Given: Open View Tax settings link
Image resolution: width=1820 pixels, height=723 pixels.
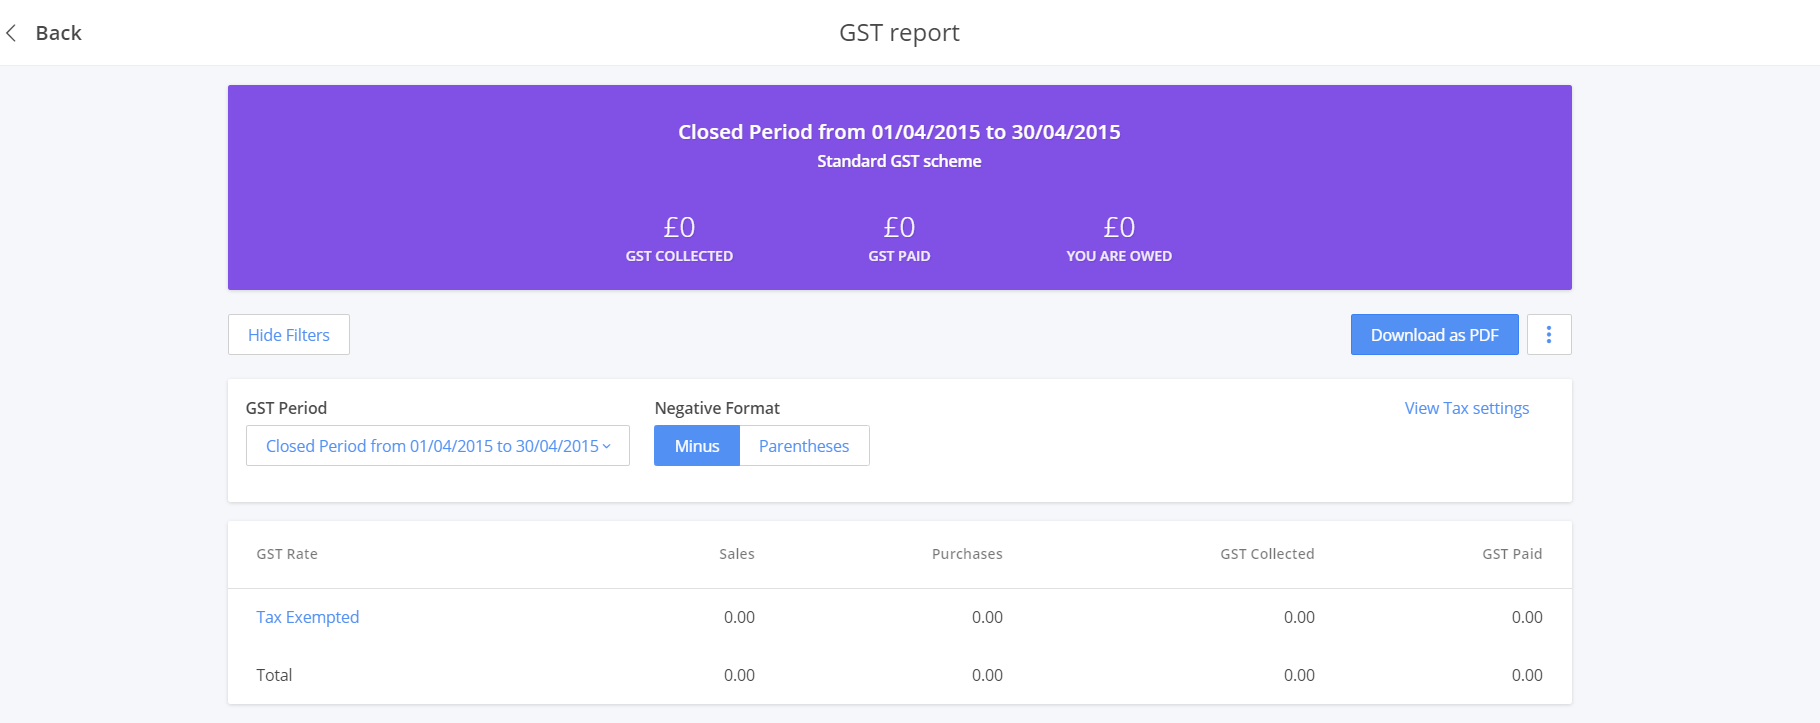Looking at the screenshot, I should click(x=1466, y=408).
